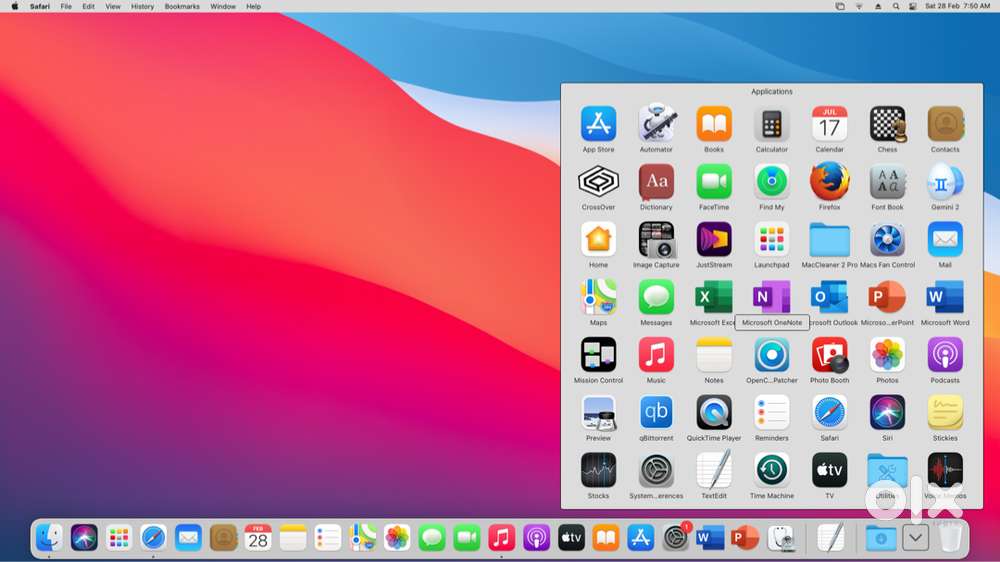The image size is (1000, 562).
Task: Open the CrossOver app
Action: tap(598, 182)
